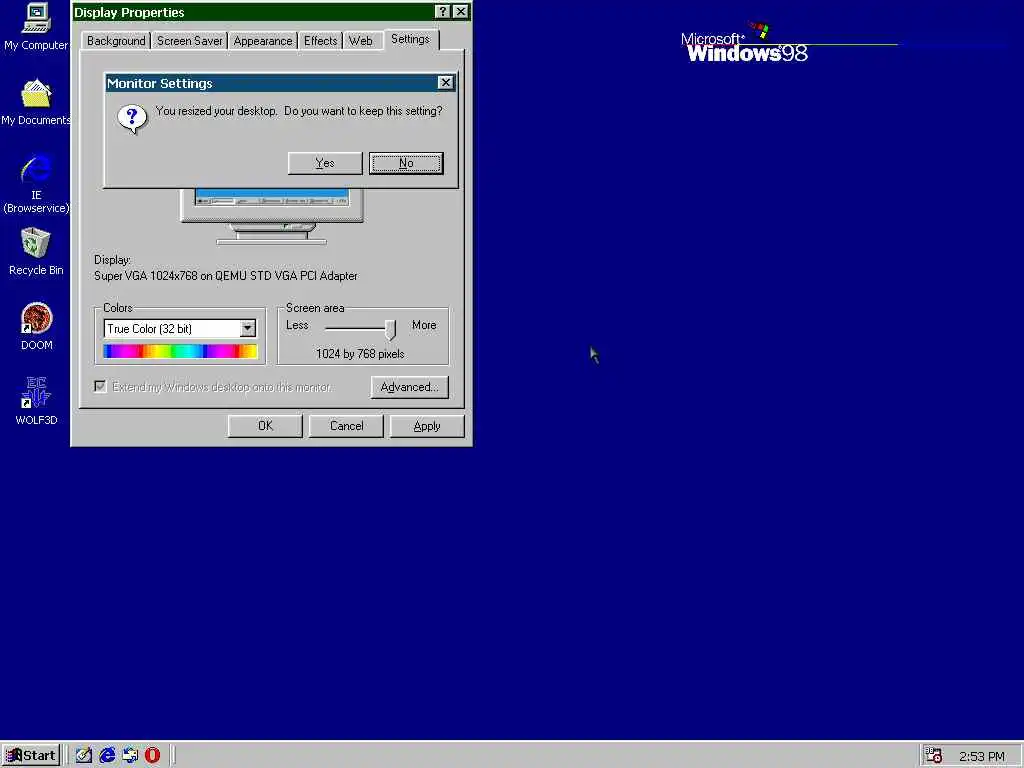Click No in Monitor Settings dialog

(x=406, y=163)
